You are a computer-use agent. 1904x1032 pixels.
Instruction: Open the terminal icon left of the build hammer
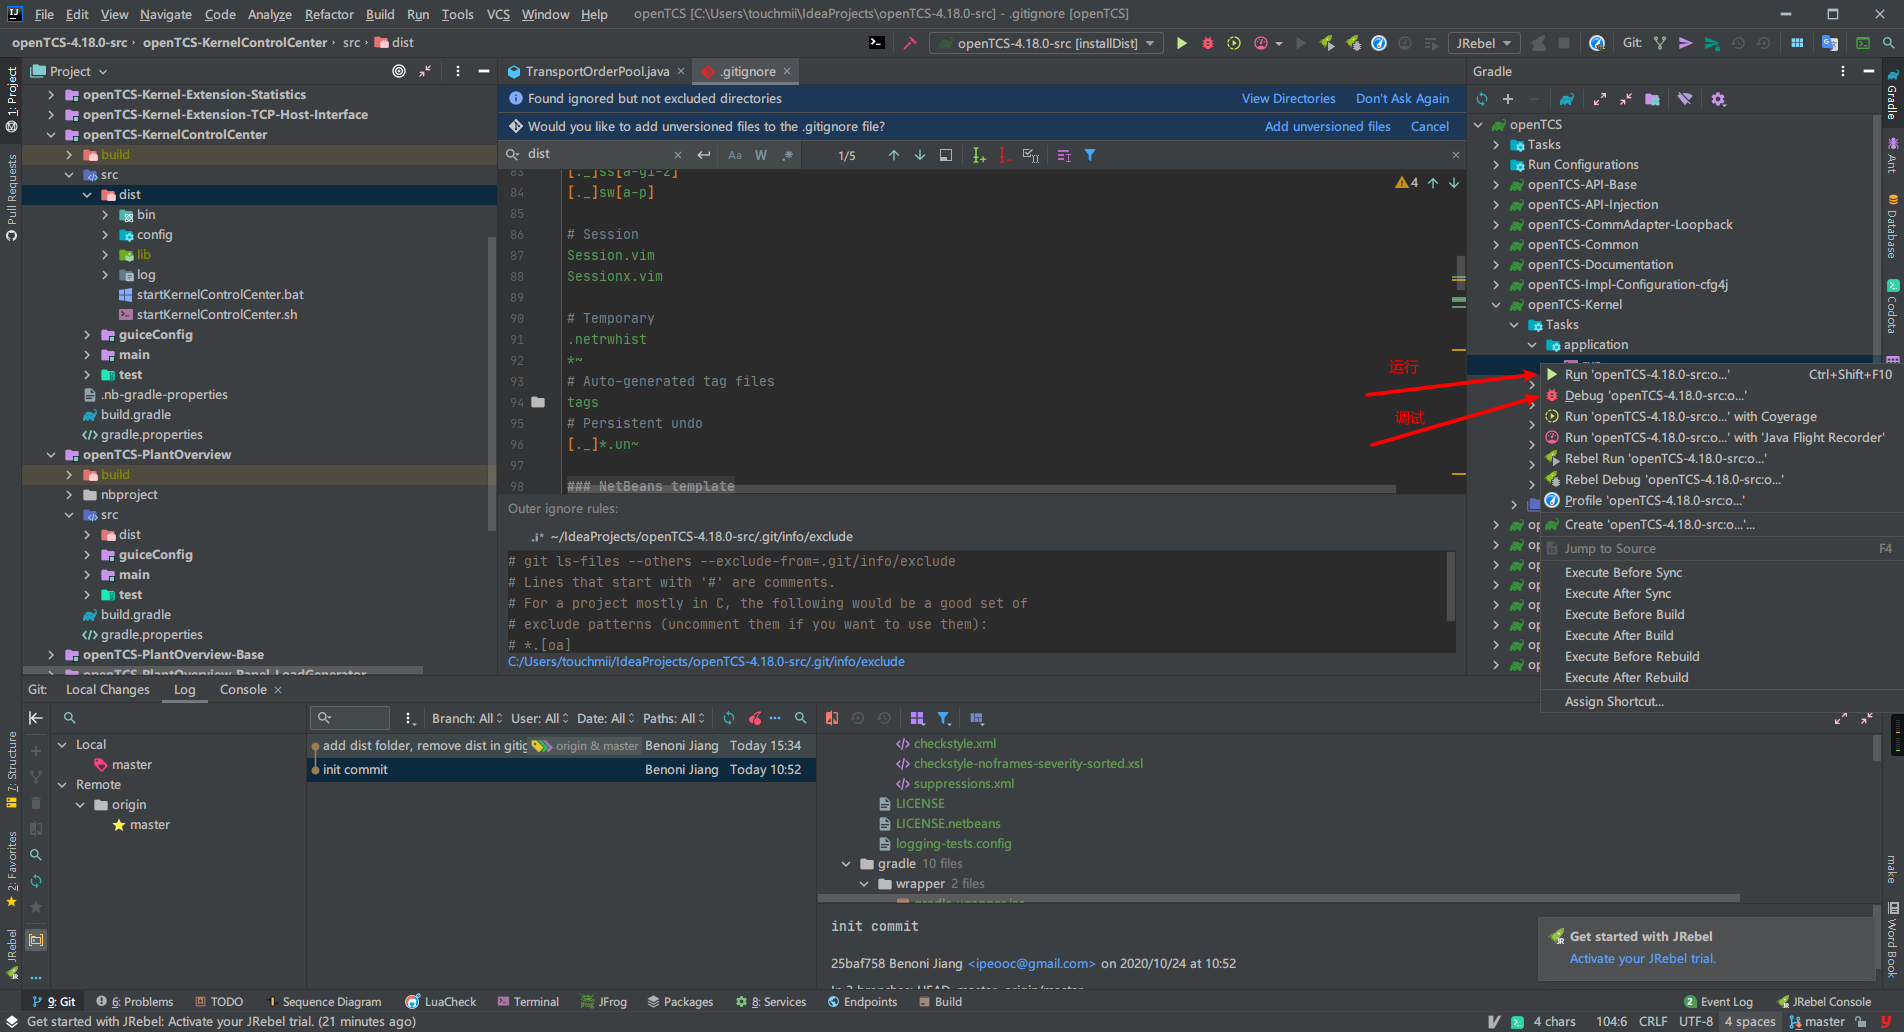876,43
